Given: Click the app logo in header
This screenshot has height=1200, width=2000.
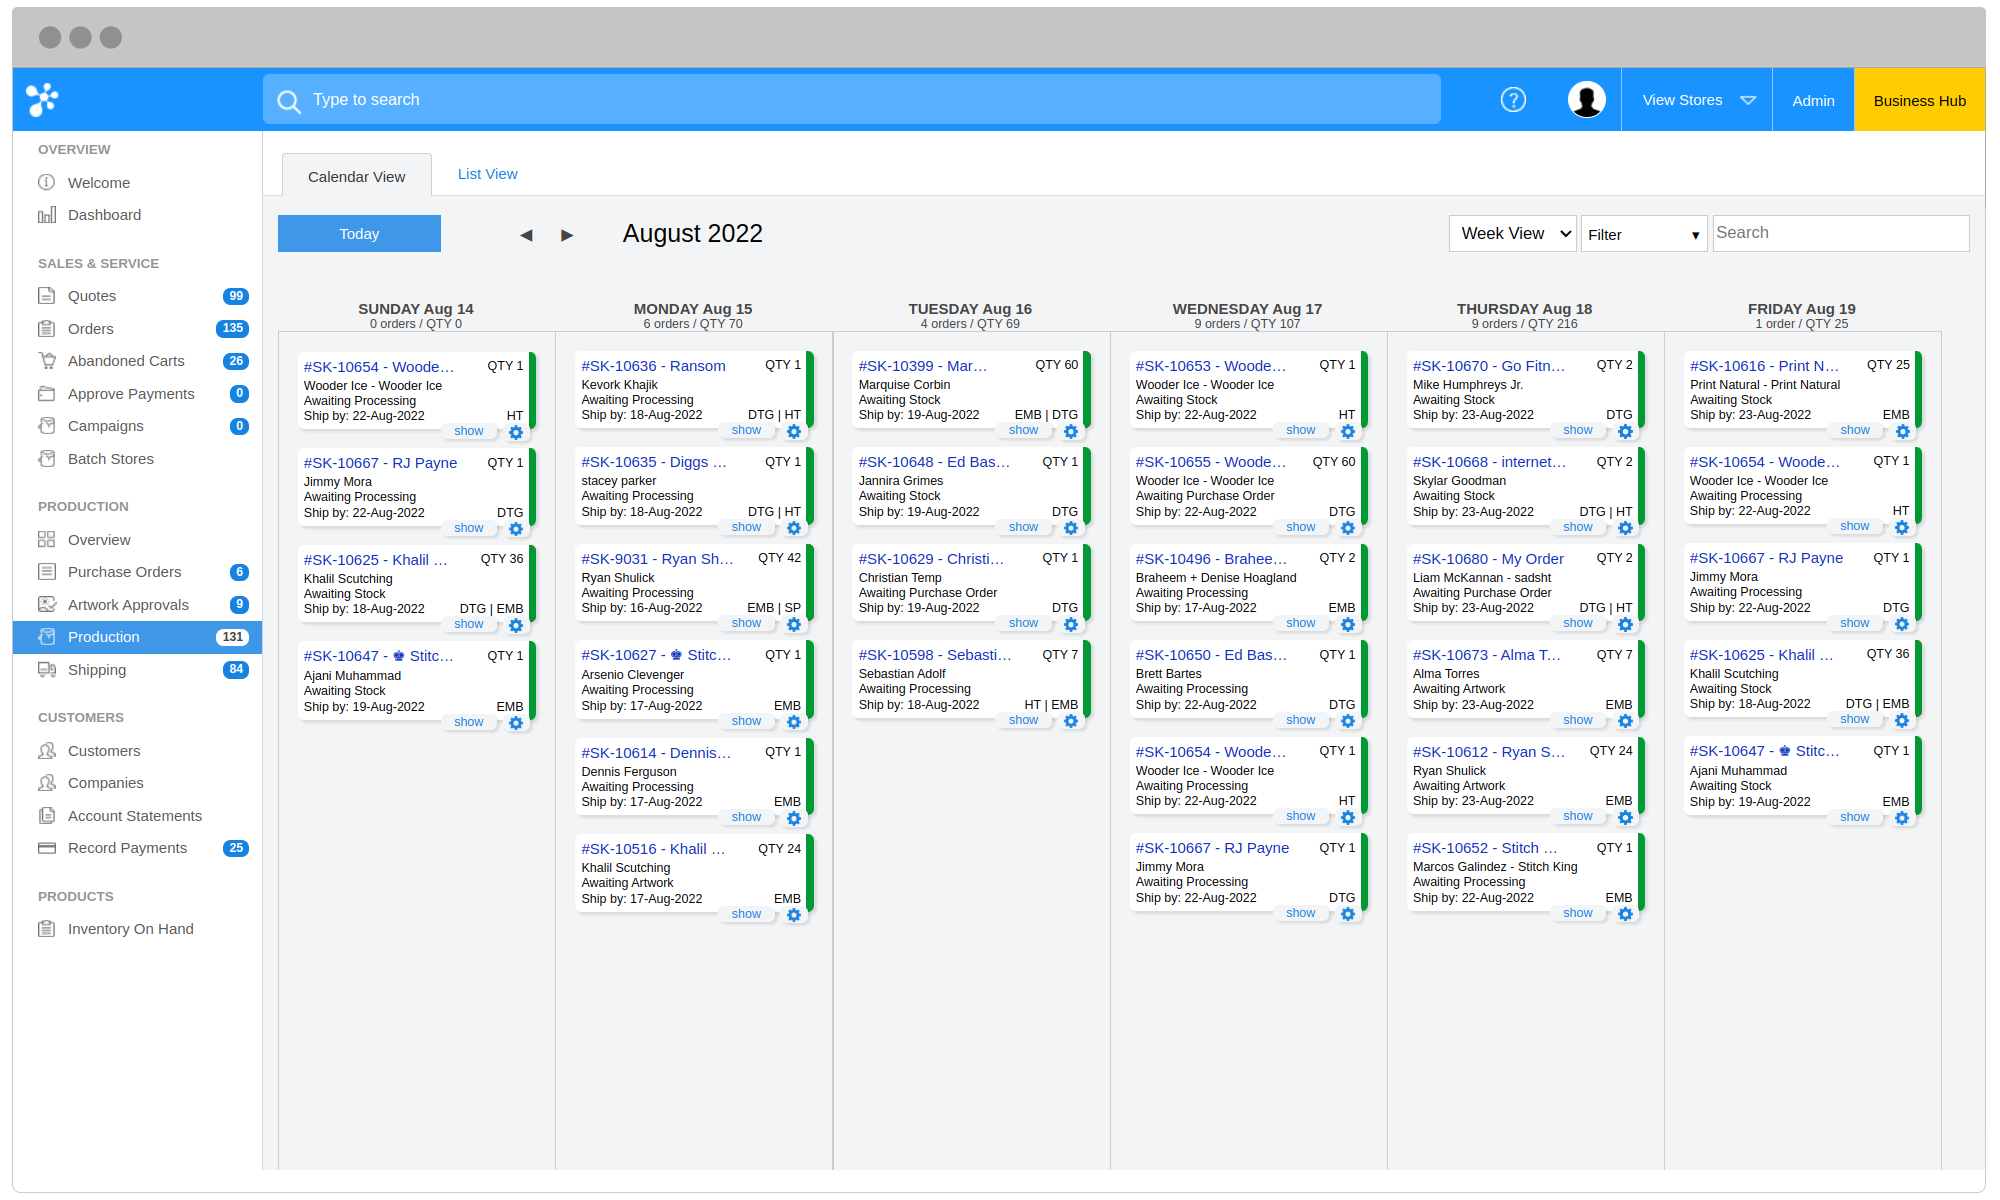Looking at the screenshot, I should pyautogui.click(x=42, y=100).
